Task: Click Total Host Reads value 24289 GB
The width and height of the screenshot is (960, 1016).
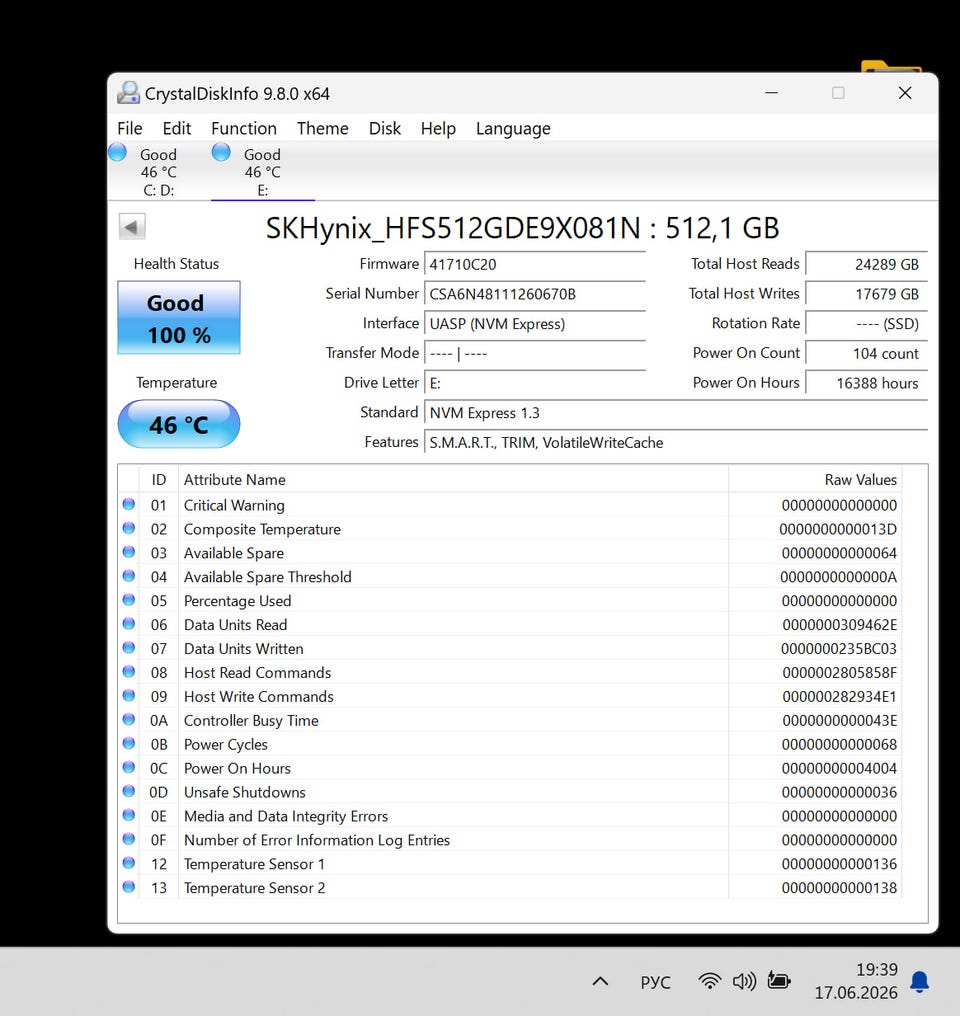Action: coord(867,264)
